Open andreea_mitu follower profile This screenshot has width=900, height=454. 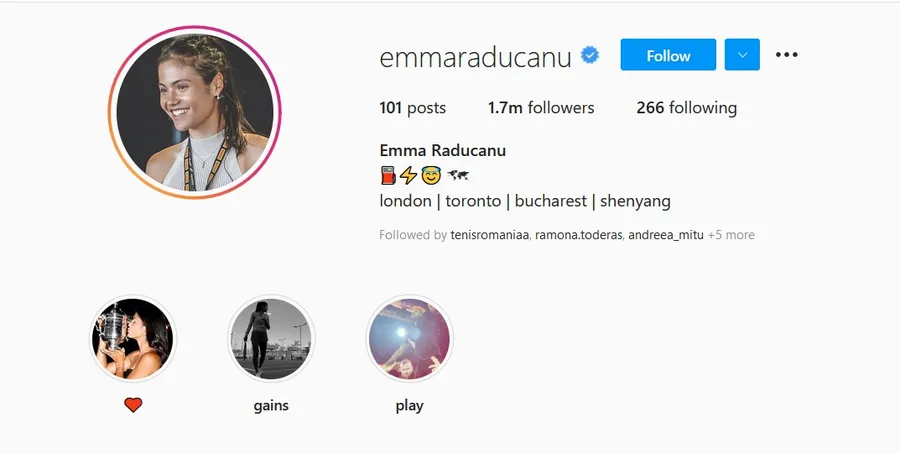tap(666, 235)
